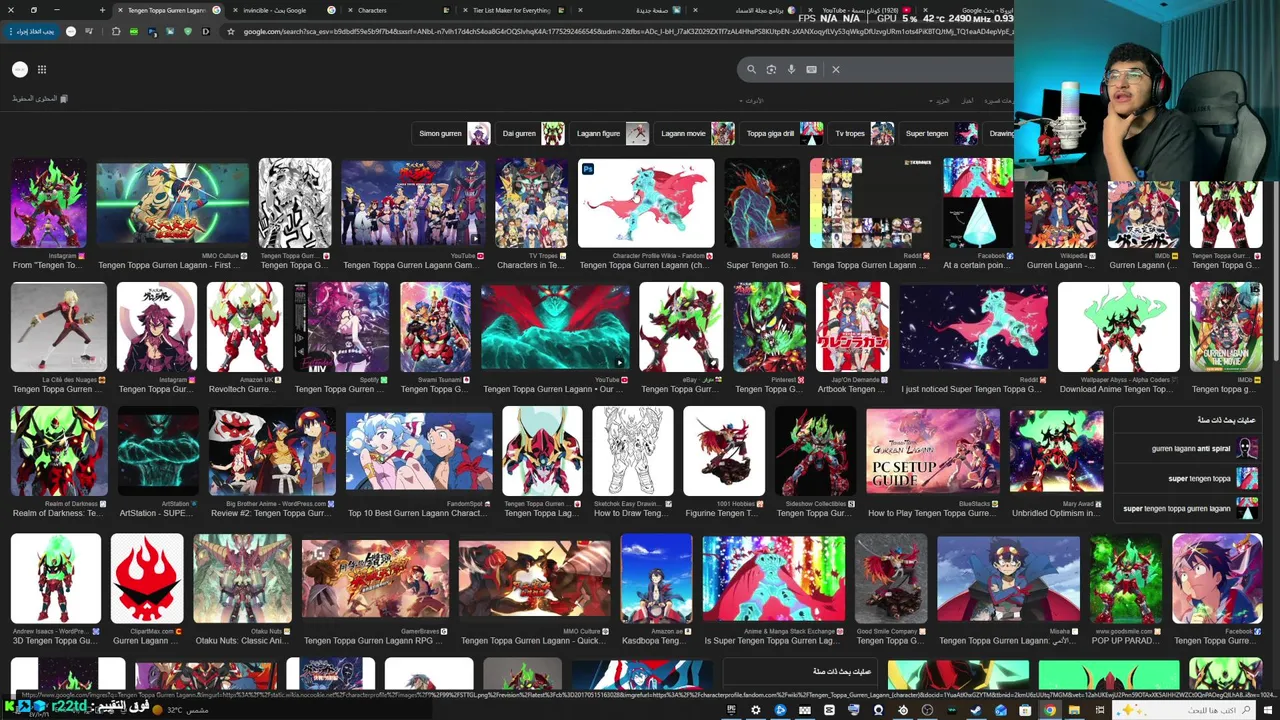Viewport: 1280px width, 720px height.
Task: Open the Figurine Tengen 1001 Hobbies image
Action: click(x=723, y=451)
